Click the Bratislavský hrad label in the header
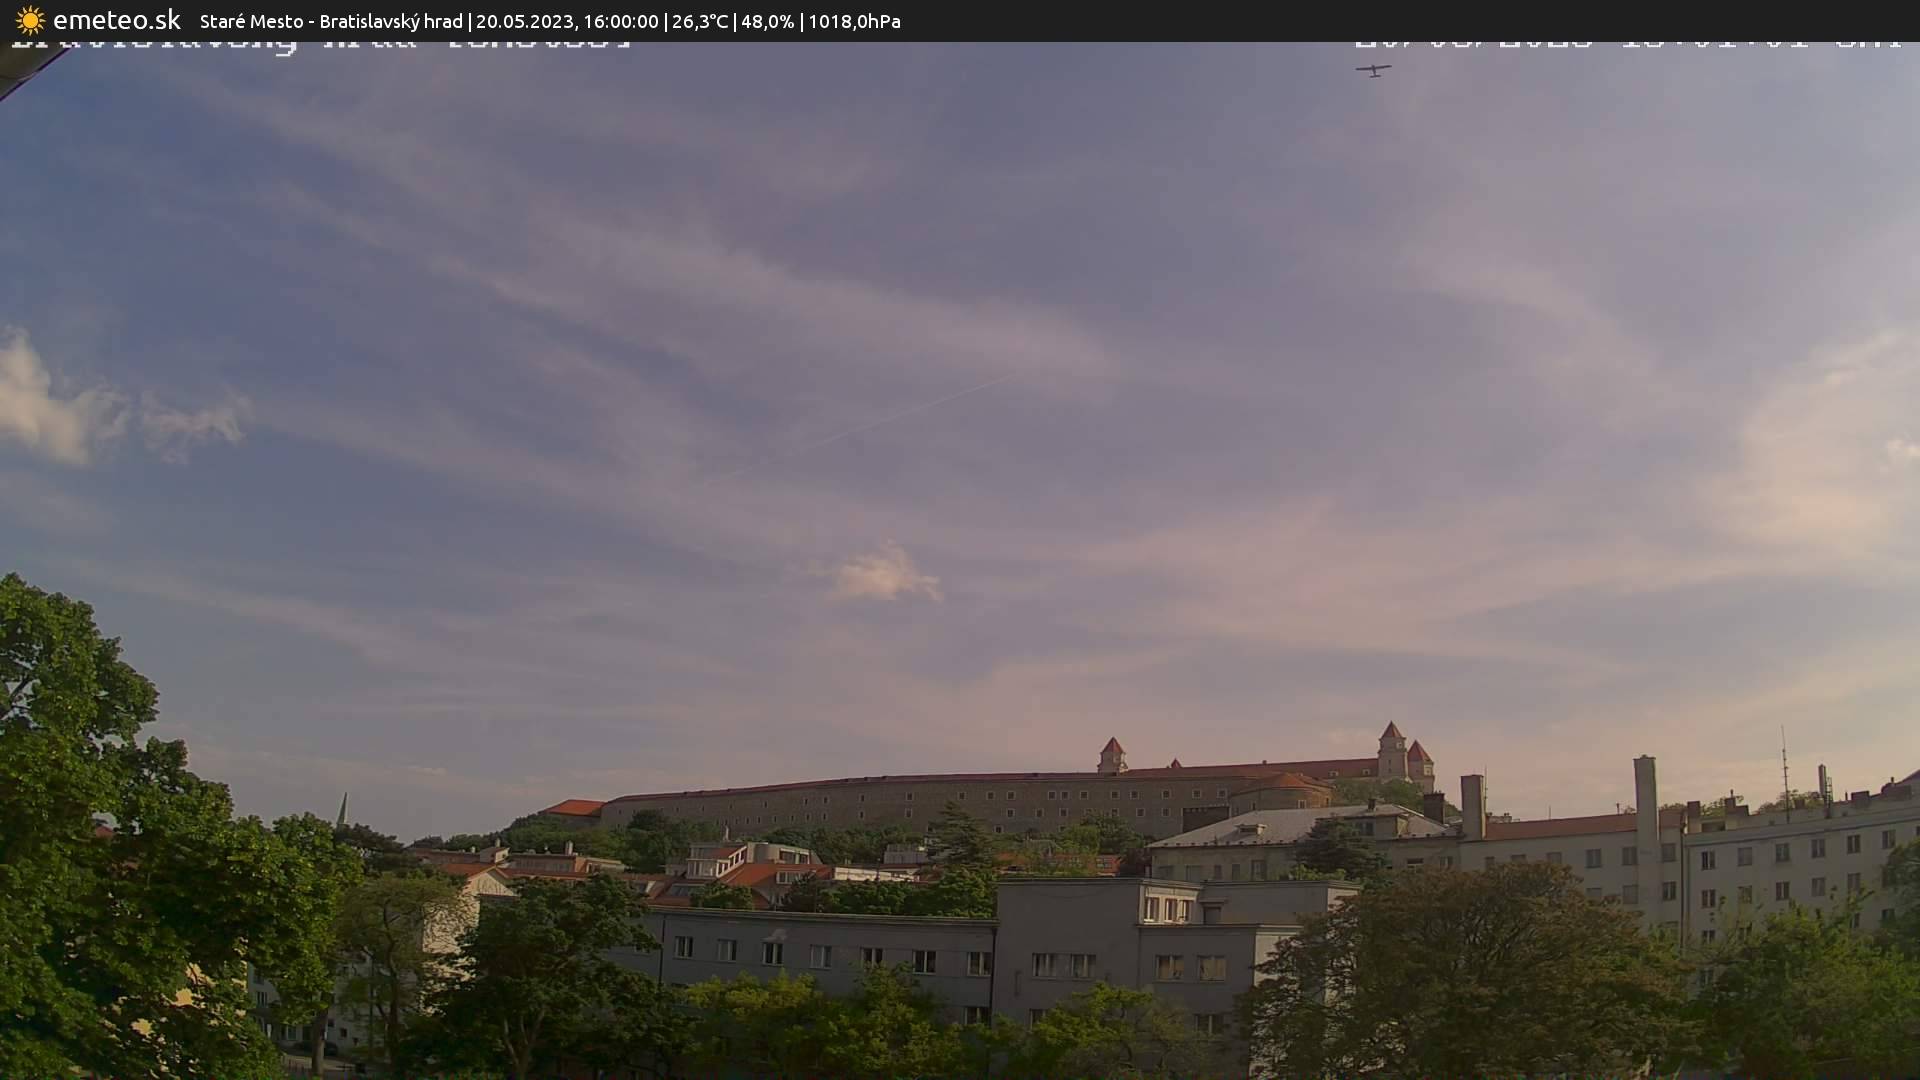 click(392, 21)
